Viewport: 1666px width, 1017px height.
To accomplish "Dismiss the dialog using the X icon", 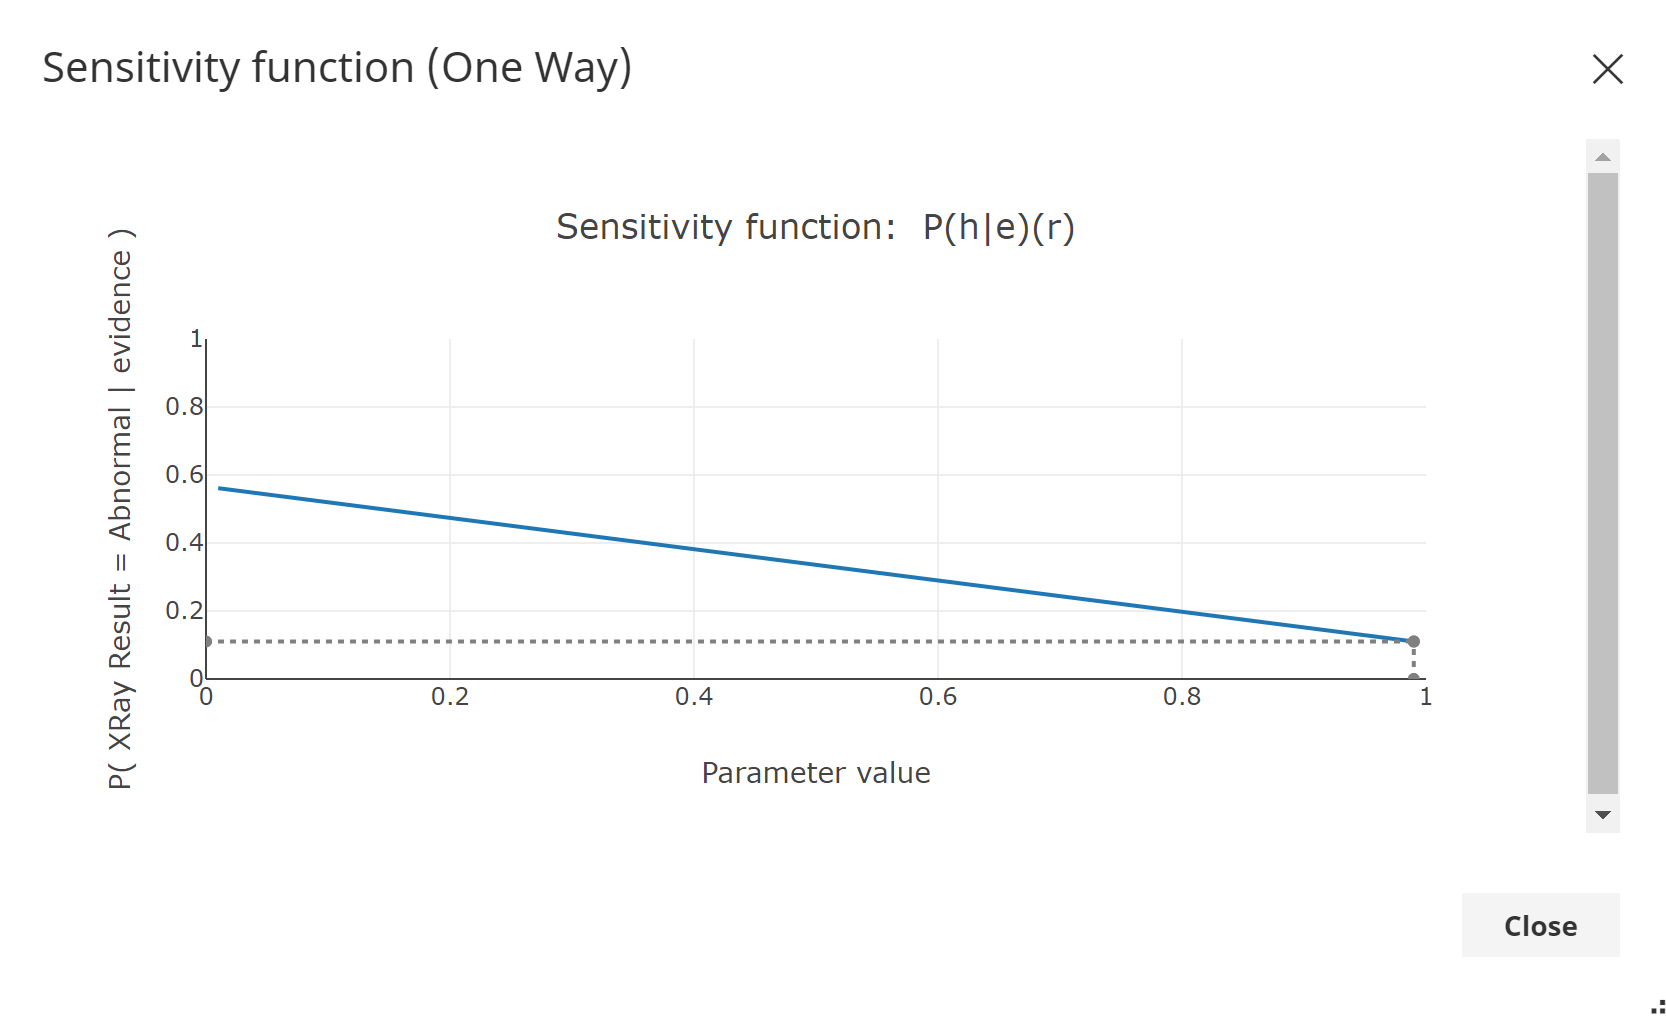I will [x=1608, y=69].
